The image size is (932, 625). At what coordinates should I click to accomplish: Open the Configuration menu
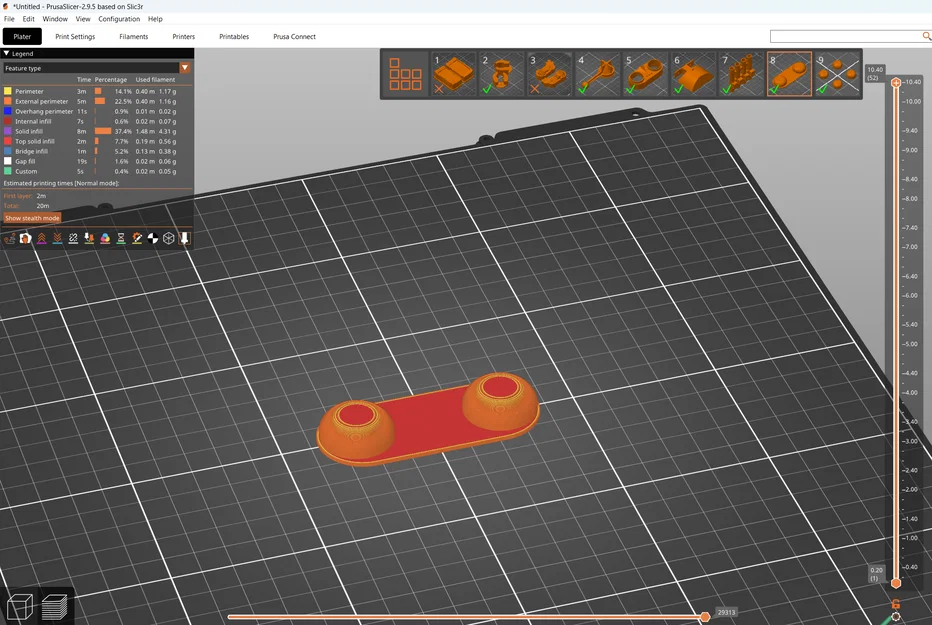(119, 19)
